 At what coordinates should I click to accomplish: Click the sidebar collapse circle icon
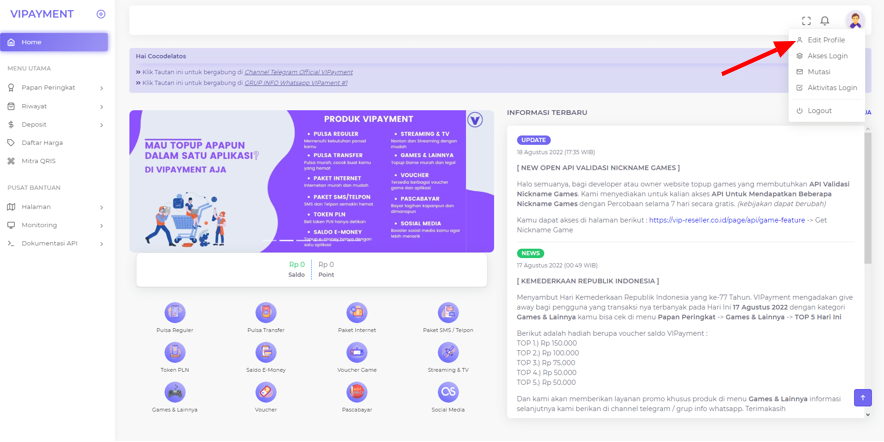pos(101,14)
